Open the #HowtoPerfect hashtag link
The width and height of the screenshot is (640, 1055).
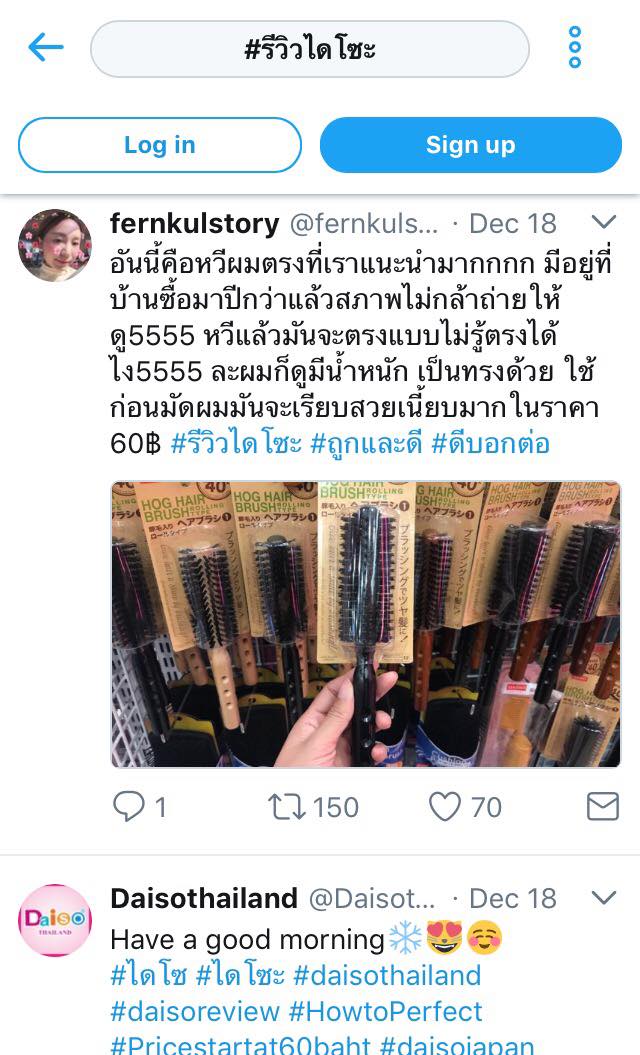coord(386,1011)
